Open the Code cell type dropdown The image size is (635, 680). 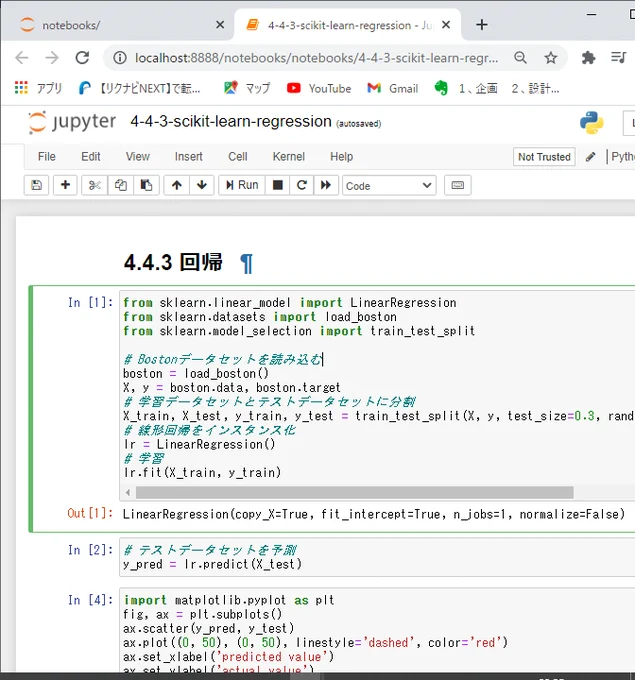[389, 186]
